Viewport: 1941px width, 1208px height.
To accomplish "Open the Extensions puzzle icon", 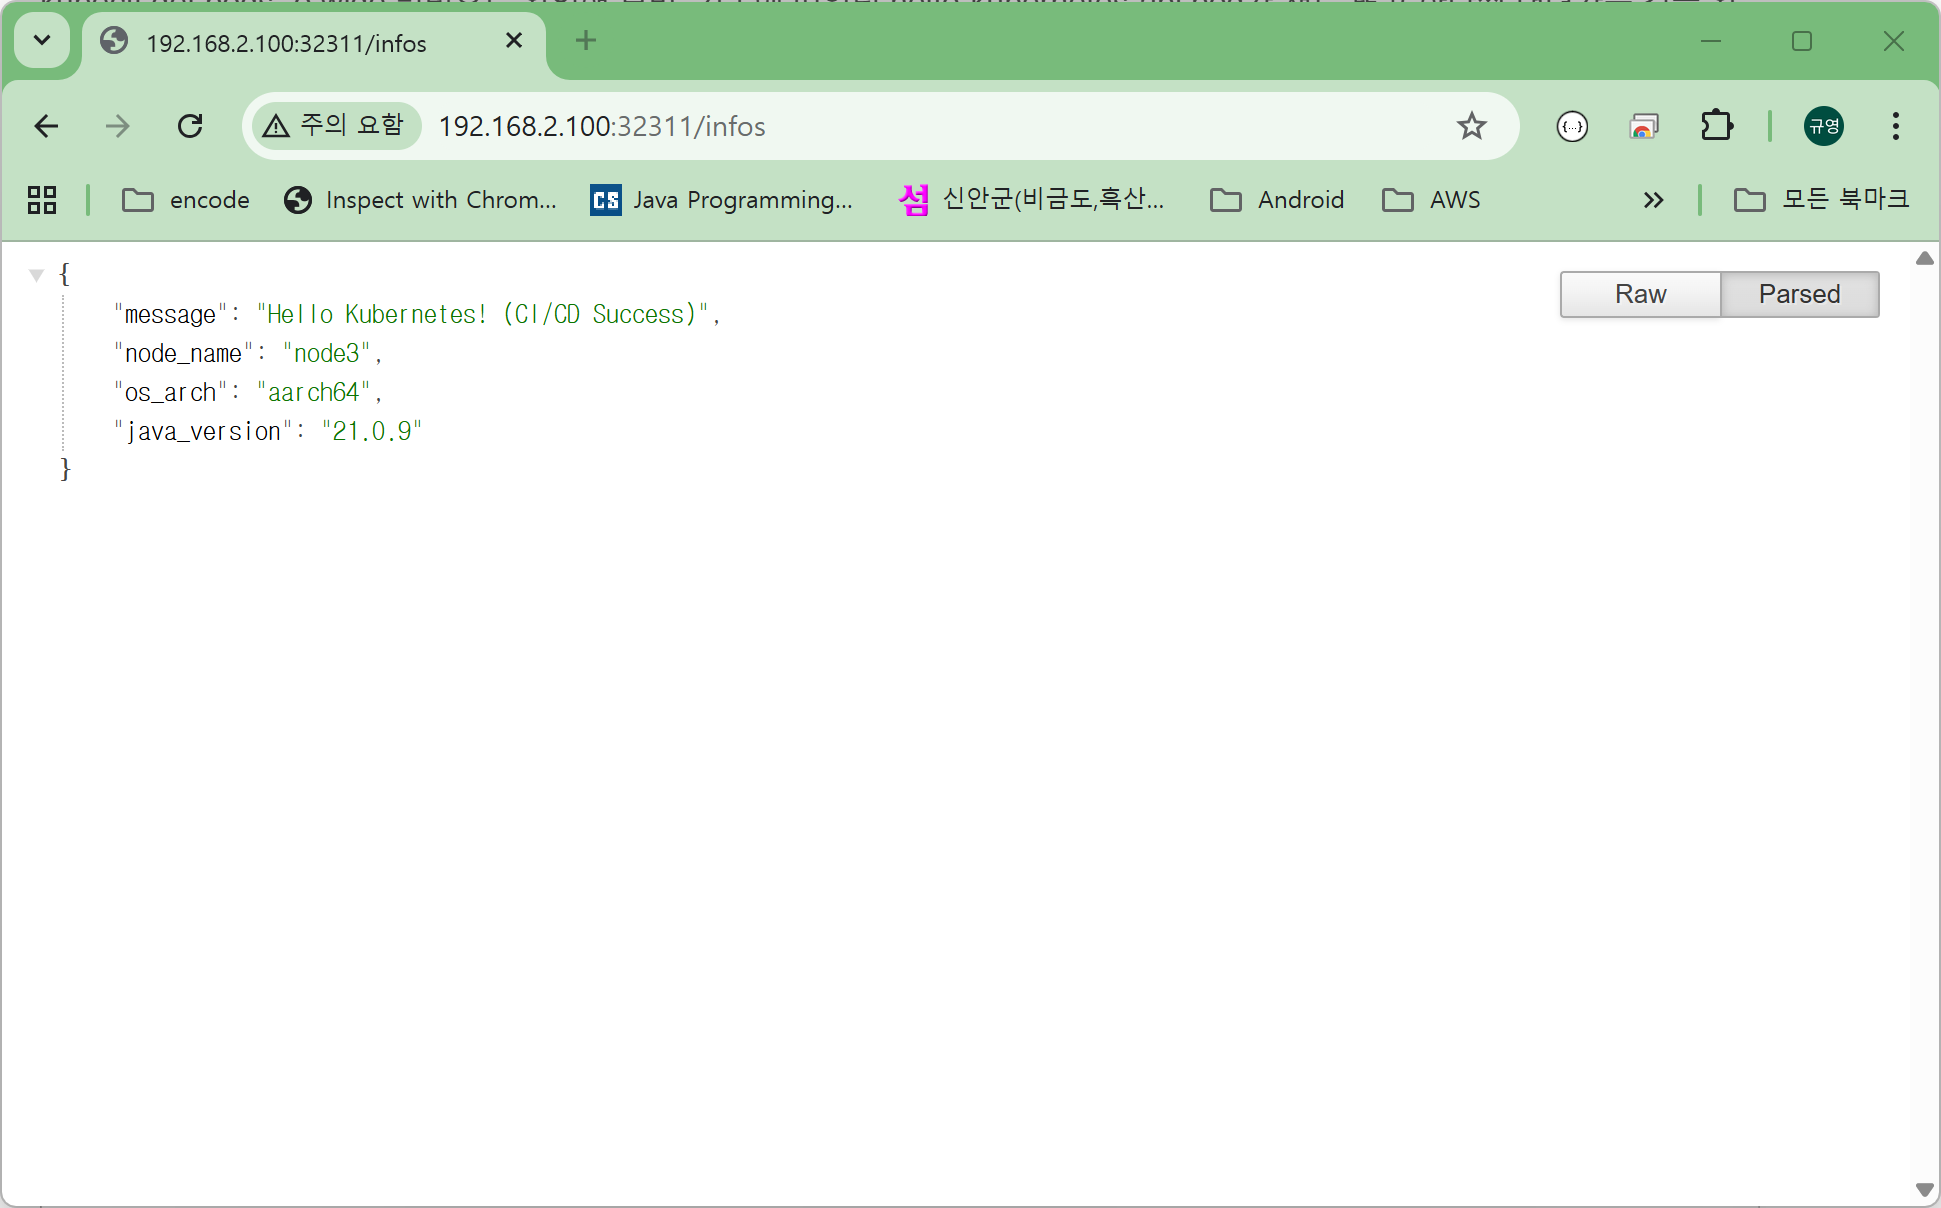I will pos(1716,126).
